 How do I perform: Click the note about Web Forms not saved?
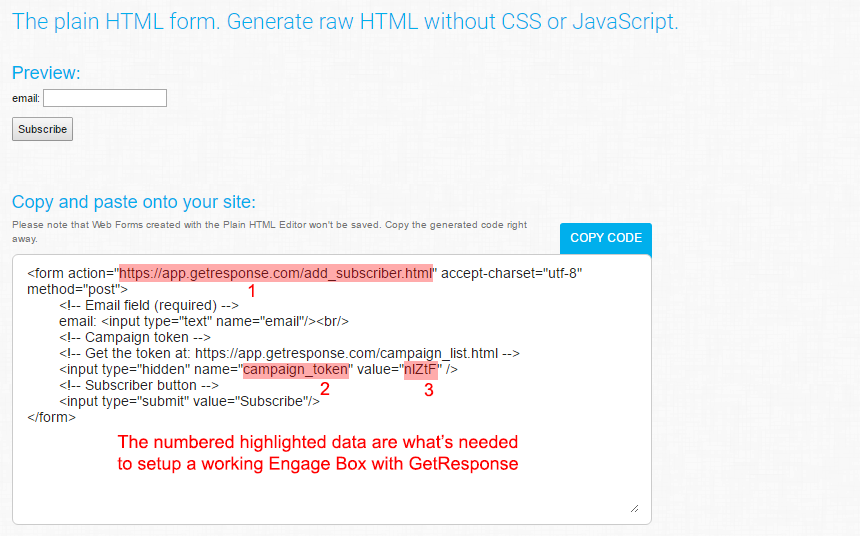pos(269,232)
